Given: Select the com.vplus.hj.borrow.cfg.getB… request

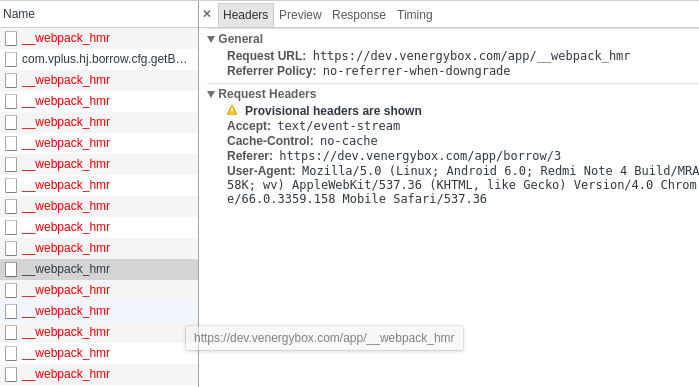Looking at the screenshot, I should [99, 59].
